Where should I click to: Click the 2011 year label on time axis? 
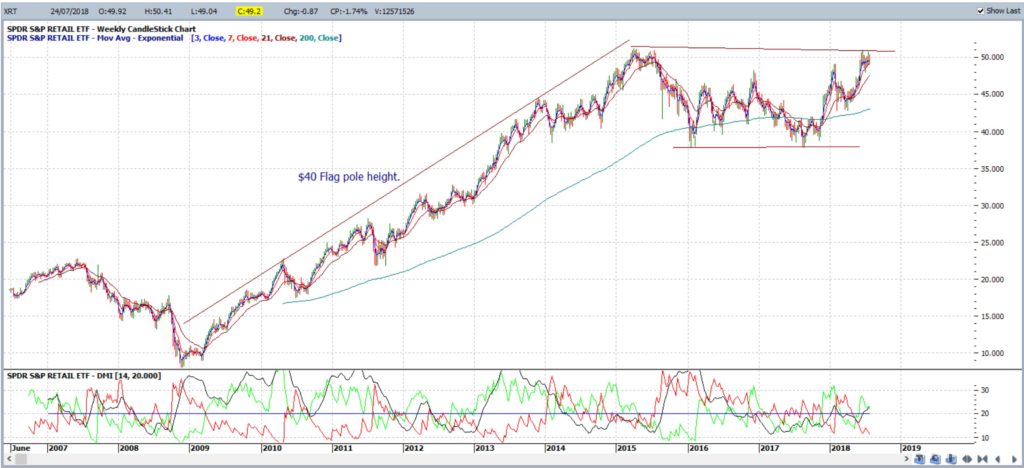pyautogui.click(x=343, y=448)
